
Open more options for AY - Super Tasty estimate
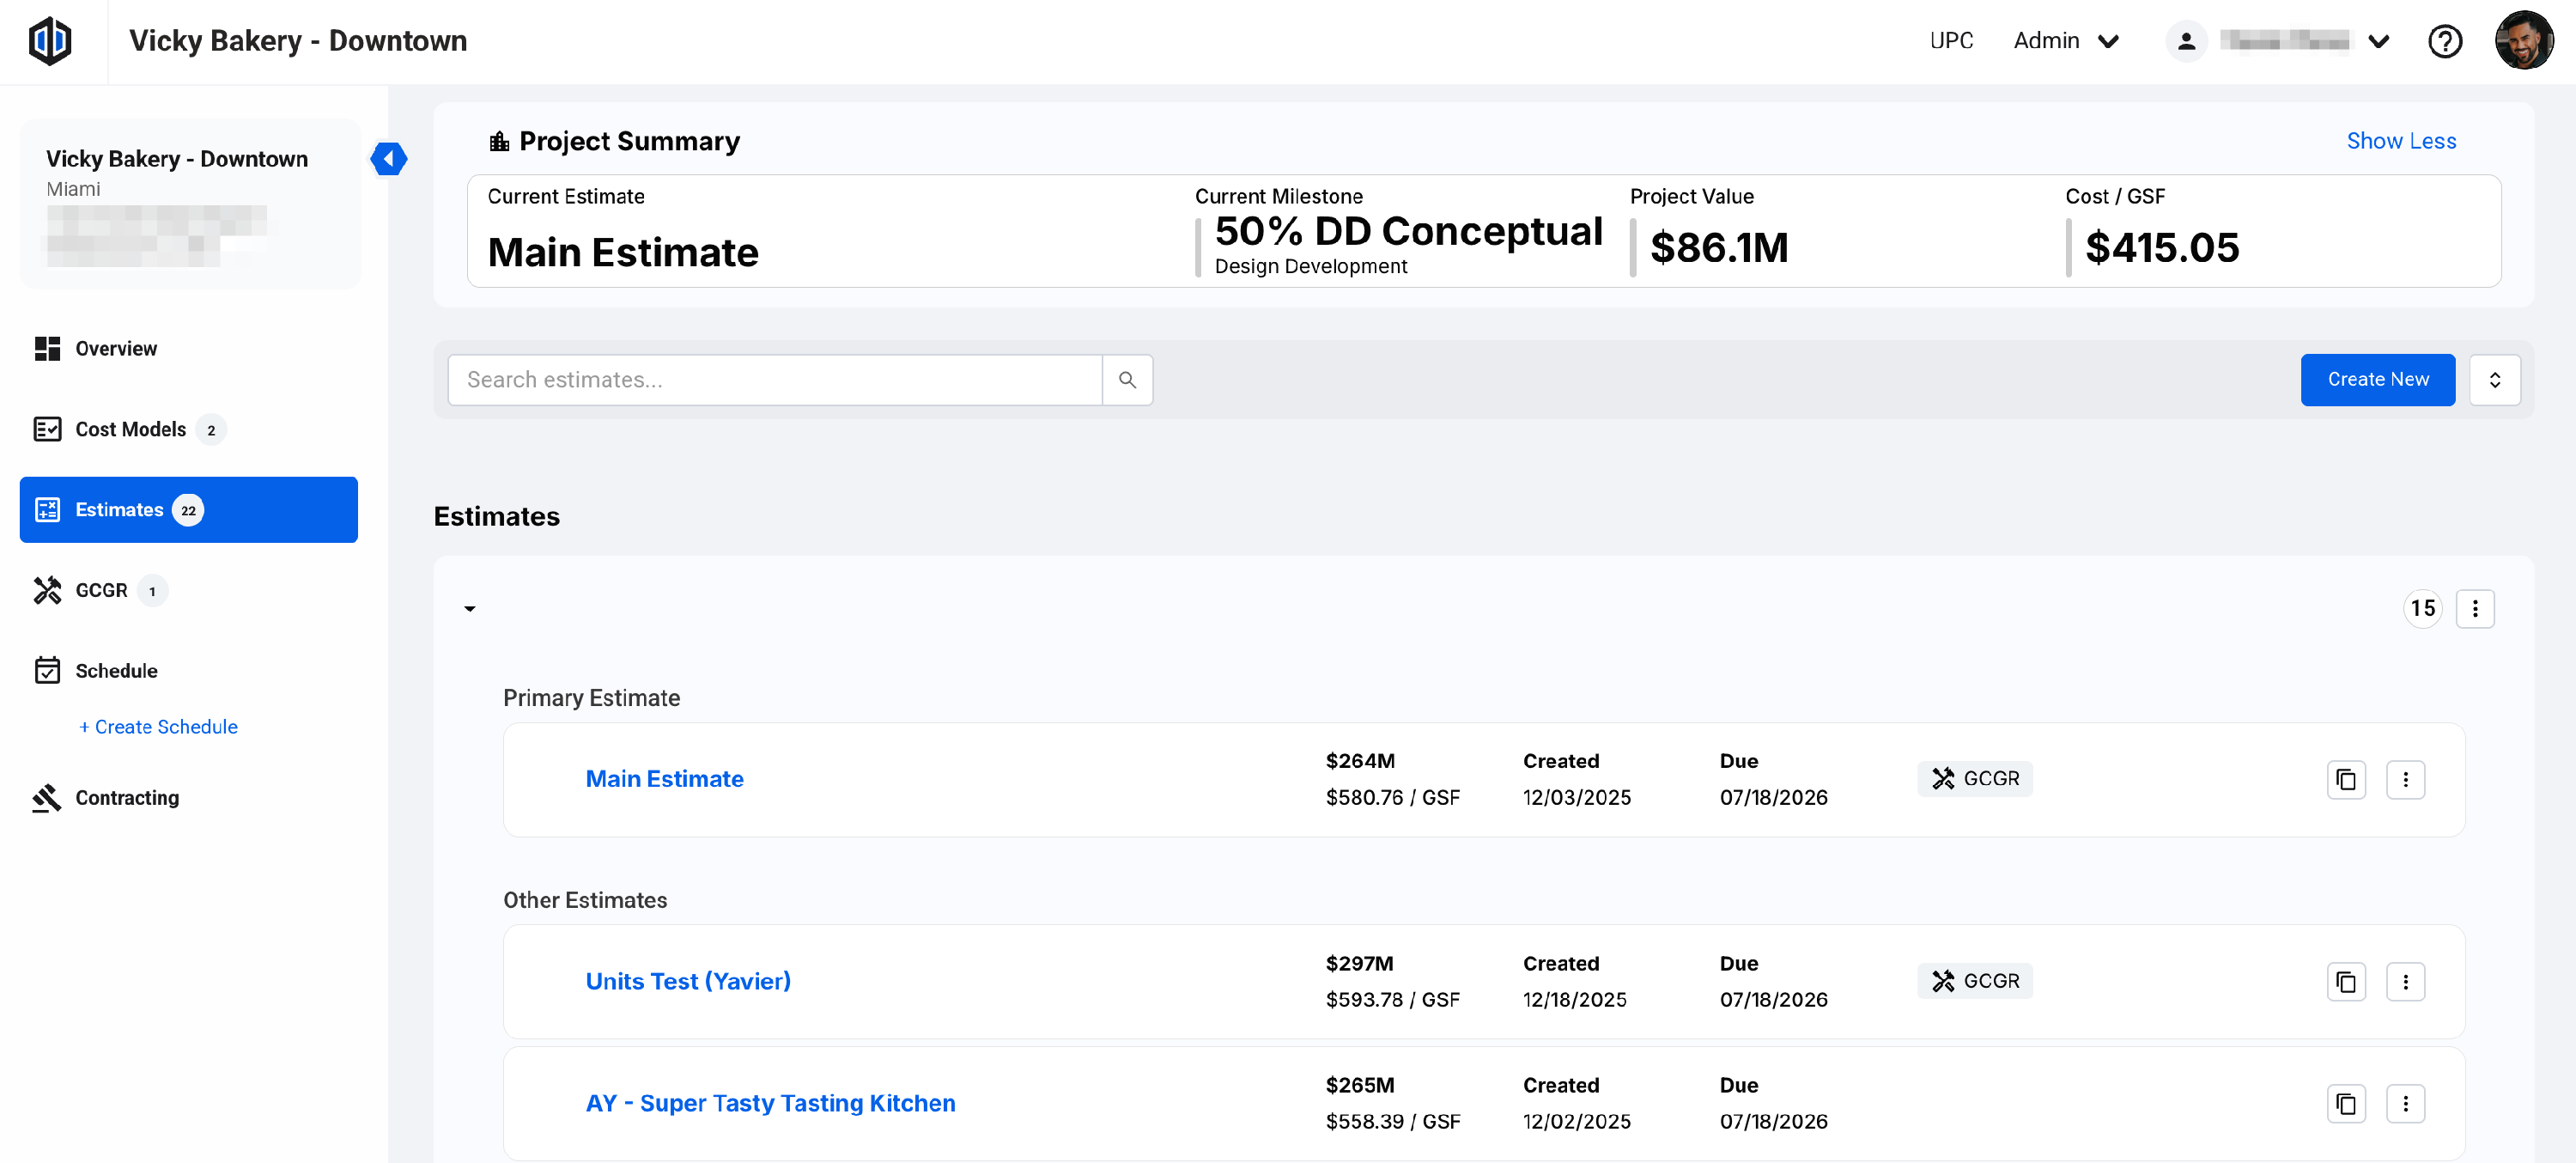click(2405, 1104)
